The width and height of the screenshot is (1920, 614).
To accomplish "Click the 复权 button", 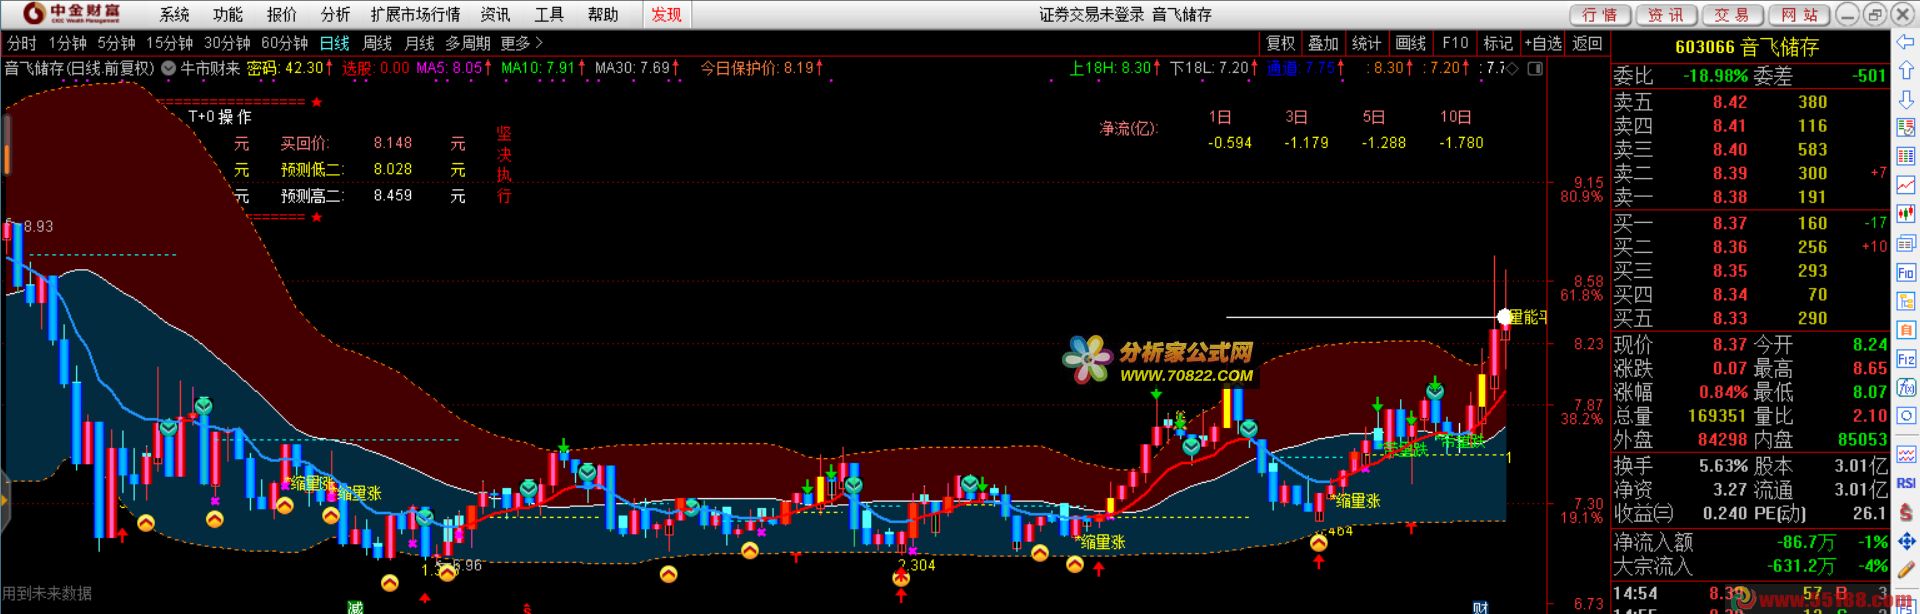I will tap(1280, 43).
